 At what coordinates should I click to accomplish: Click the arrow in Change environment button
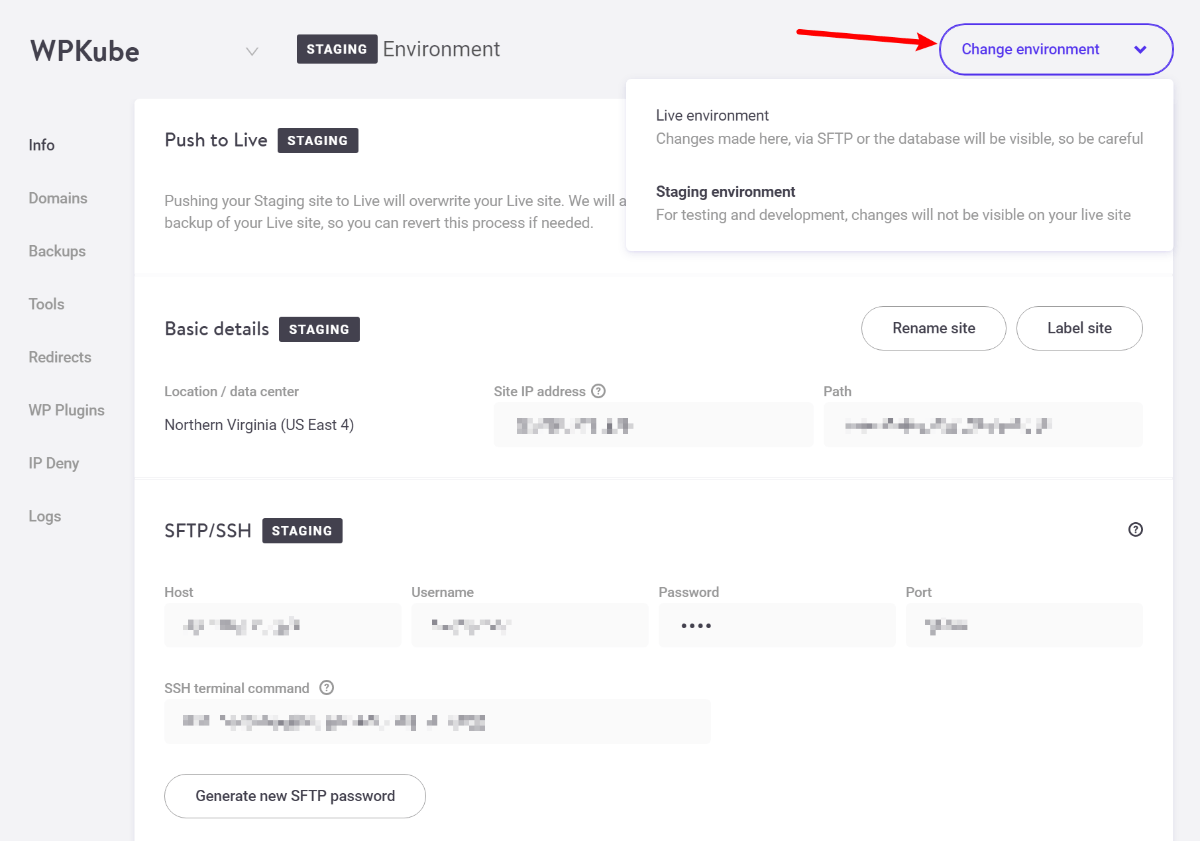click(1140, 50)
